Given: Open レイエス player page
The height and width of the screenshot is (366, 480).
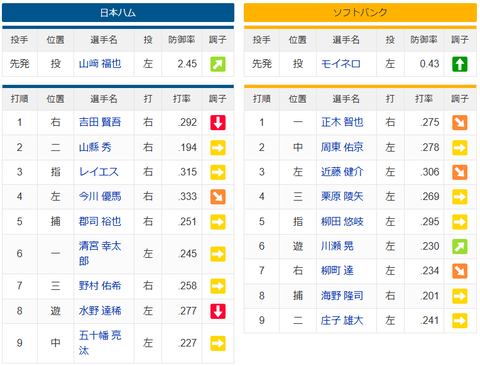Looking at the screenshot, I should point(99,172).
